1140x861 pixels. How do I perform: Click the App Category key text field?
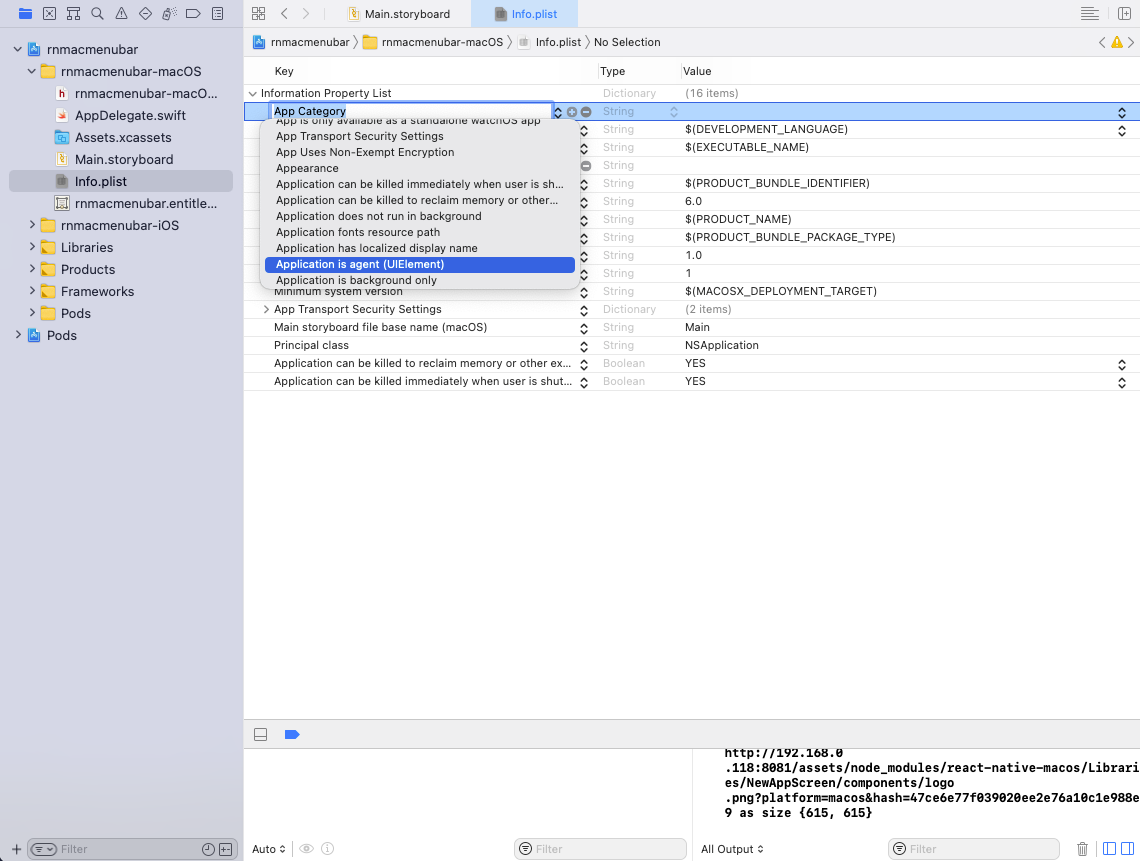point(411,111)
